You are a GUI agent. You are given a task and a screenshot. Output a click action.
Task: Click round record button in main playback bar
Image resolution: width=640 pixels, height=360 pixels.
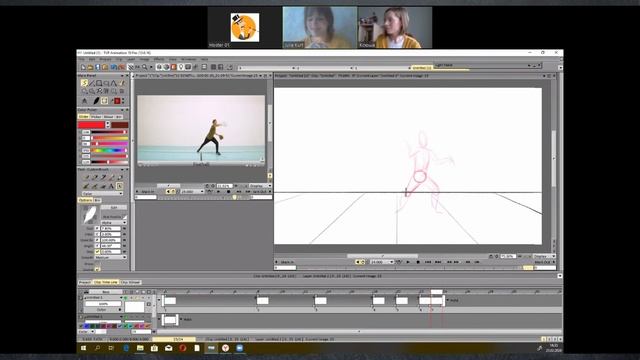pyautogui.click(x=418, y=262)
